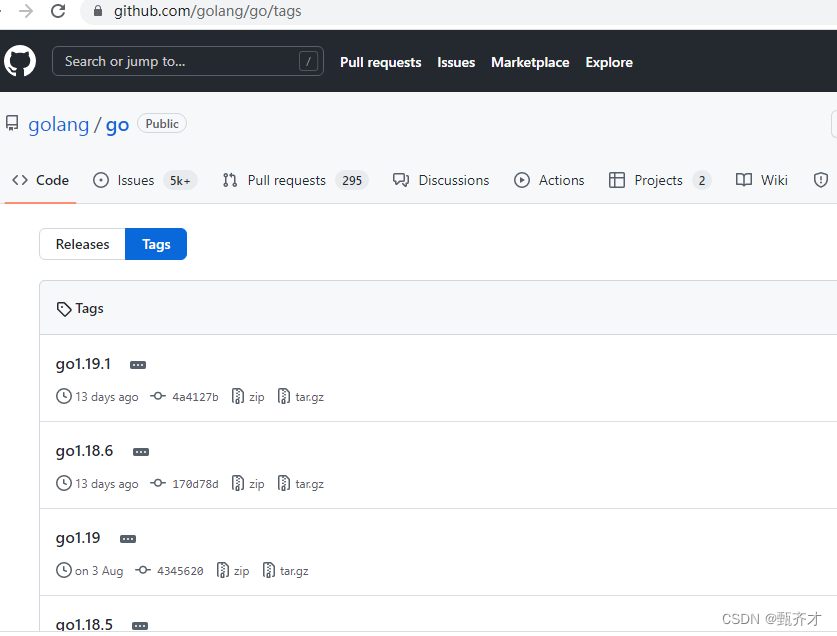This screenshot has width=837, height=636.
Task: Download tar.gz for go1.19.1
Action: coord(301,397)
